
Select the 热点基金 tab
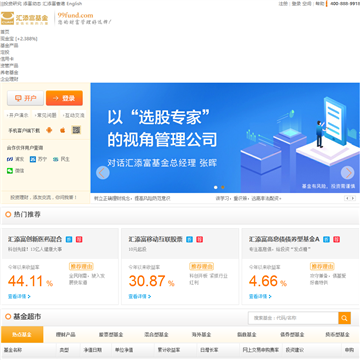22,334
